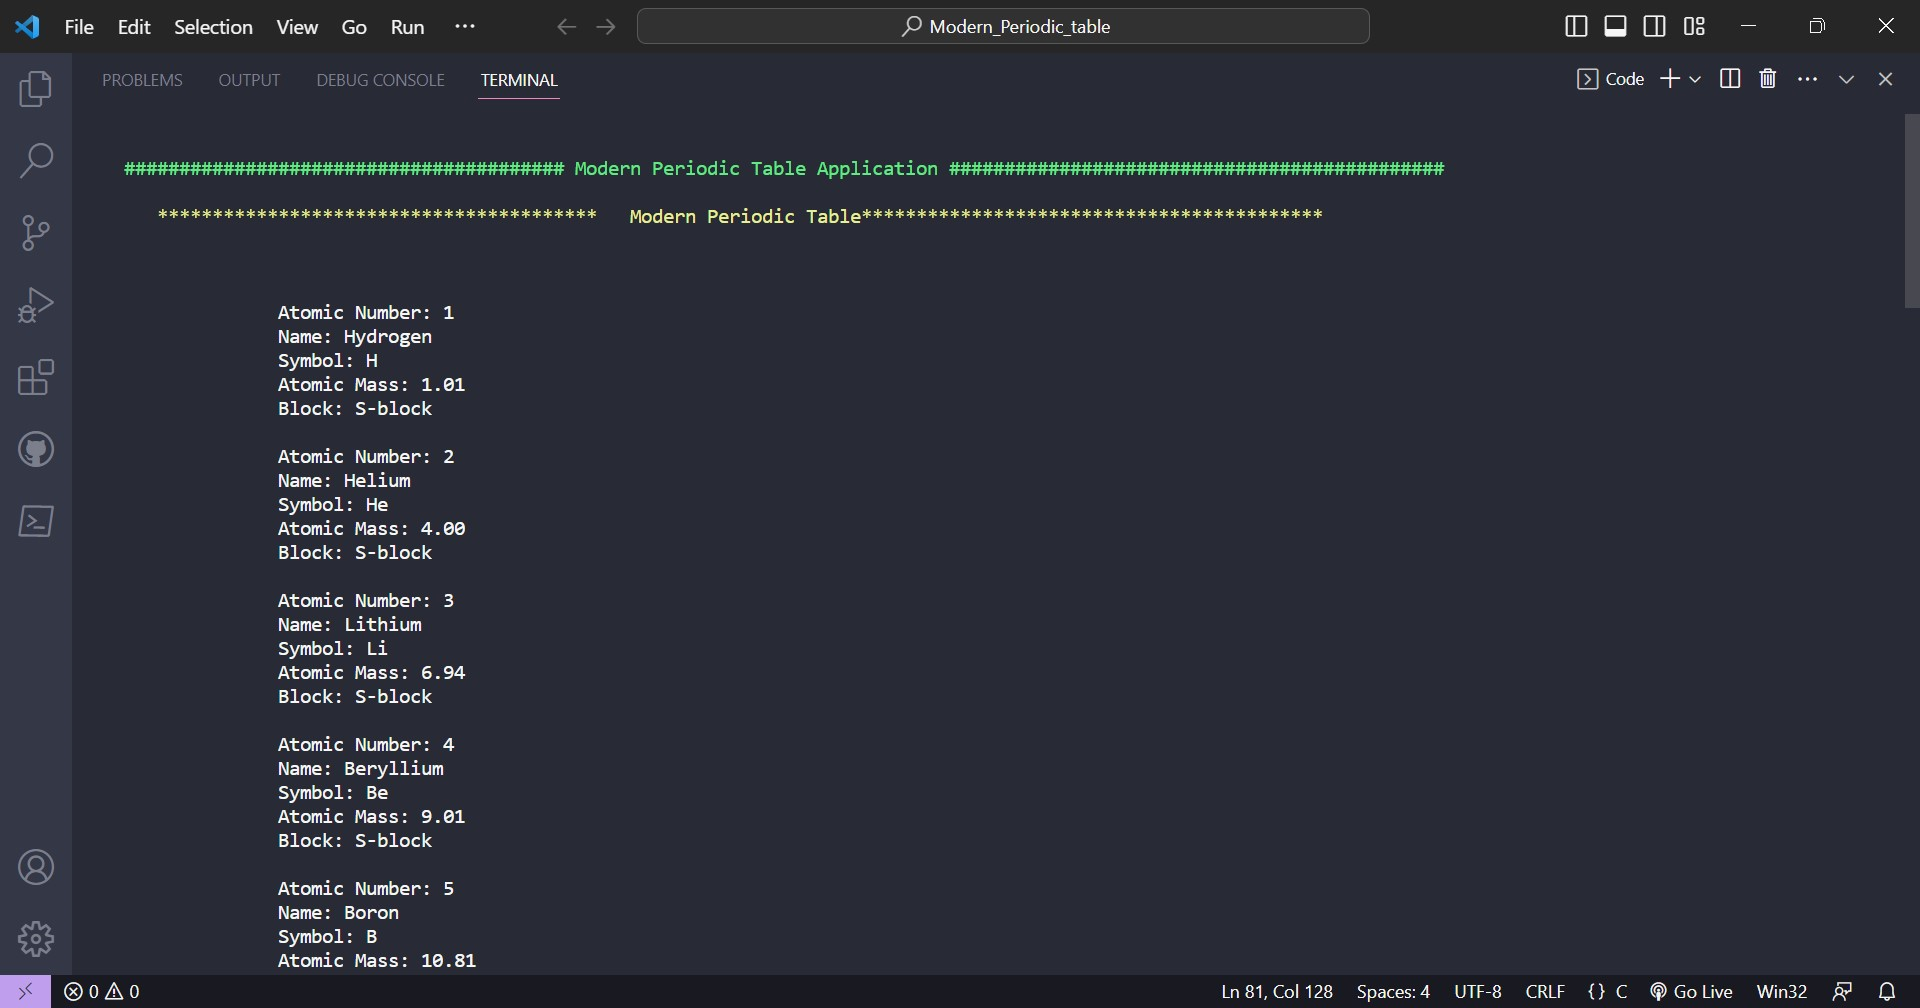Change indentation via Spaces: 4 indicator

[x=1392, y=991]
